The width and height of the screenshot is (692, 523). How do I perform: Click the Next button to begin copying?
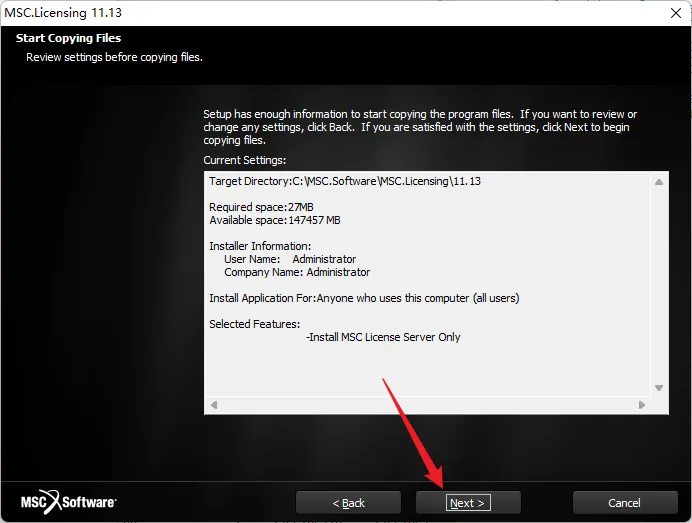point(468,503)
